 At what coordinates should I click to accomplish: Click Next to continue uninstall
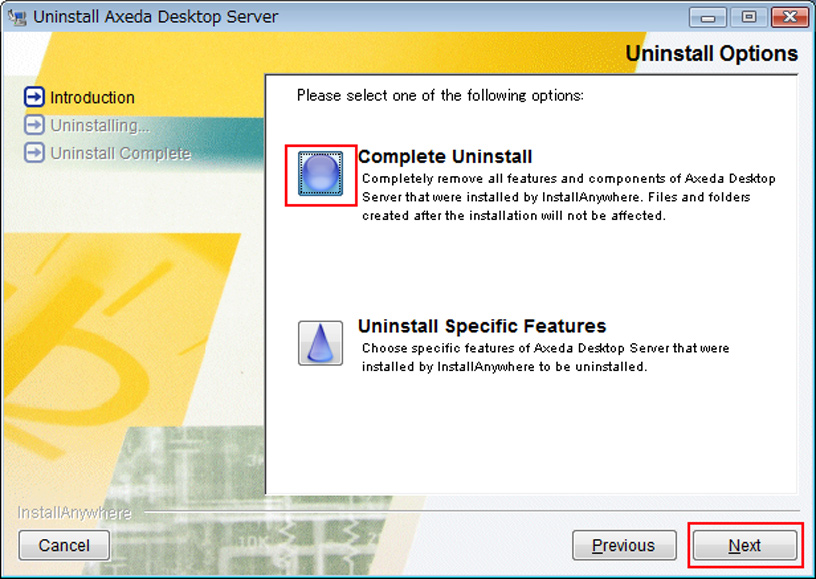tap(744, 545)
